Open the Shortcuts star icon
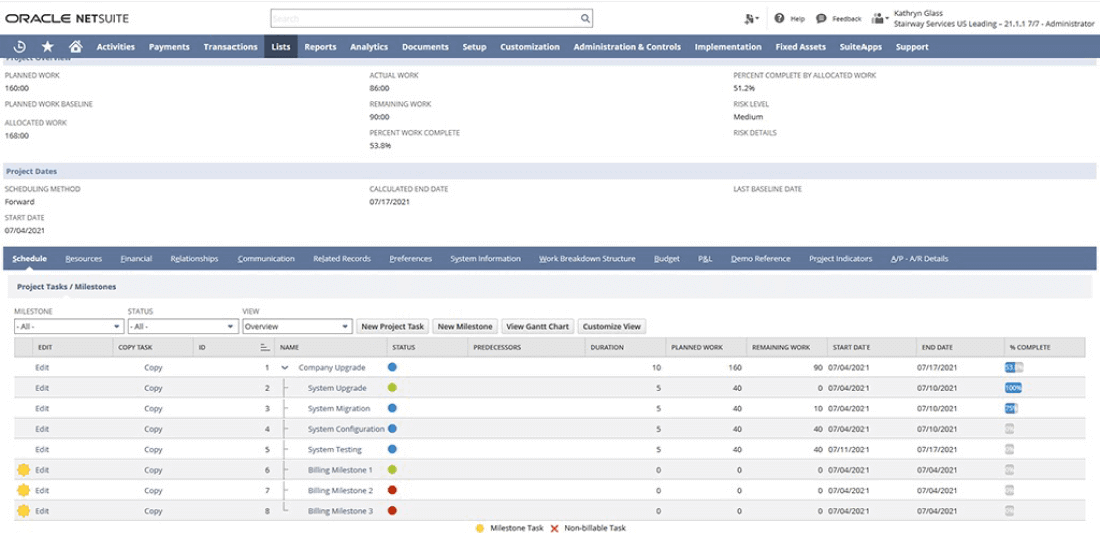 click(x=48, y=47)
